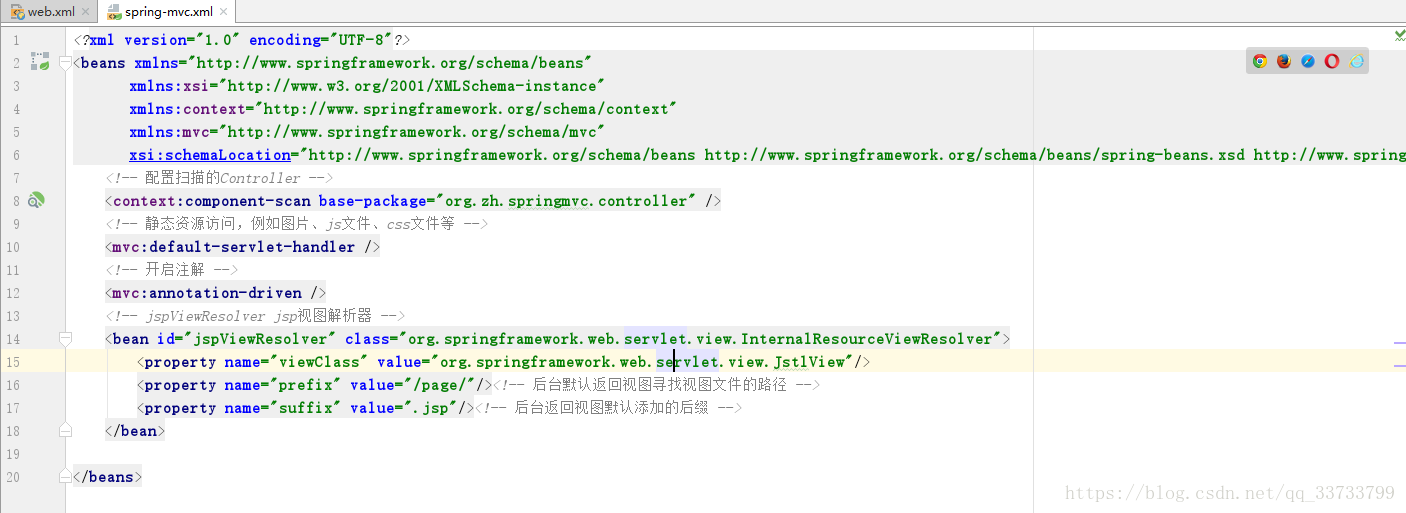Click the jspViewResolver jsp视图解析器 comment
This screenshot has width=1406, height=513.
[x=255, y=316]
